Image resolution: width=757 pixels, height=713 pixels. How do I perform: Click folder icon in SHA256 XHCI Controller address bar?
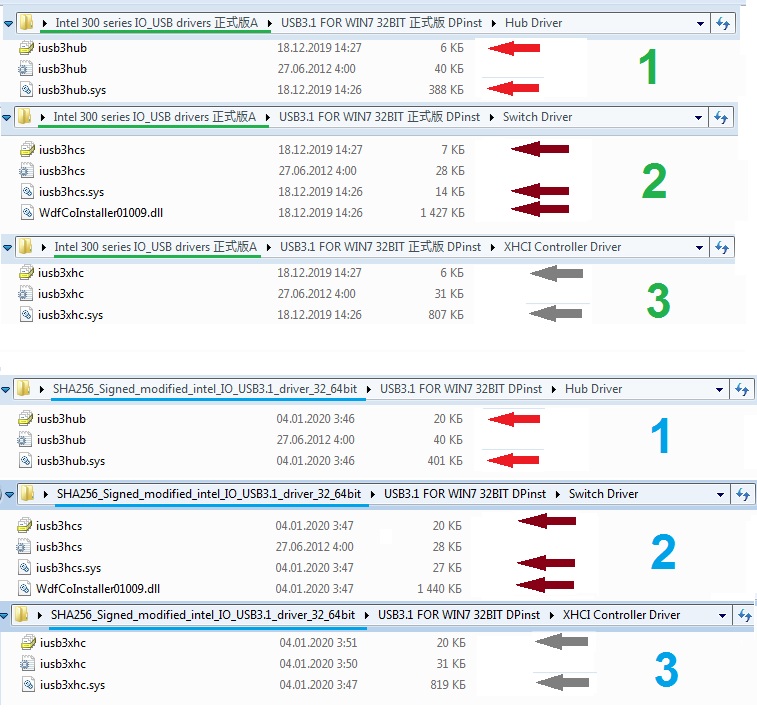(x=21, y=614)
